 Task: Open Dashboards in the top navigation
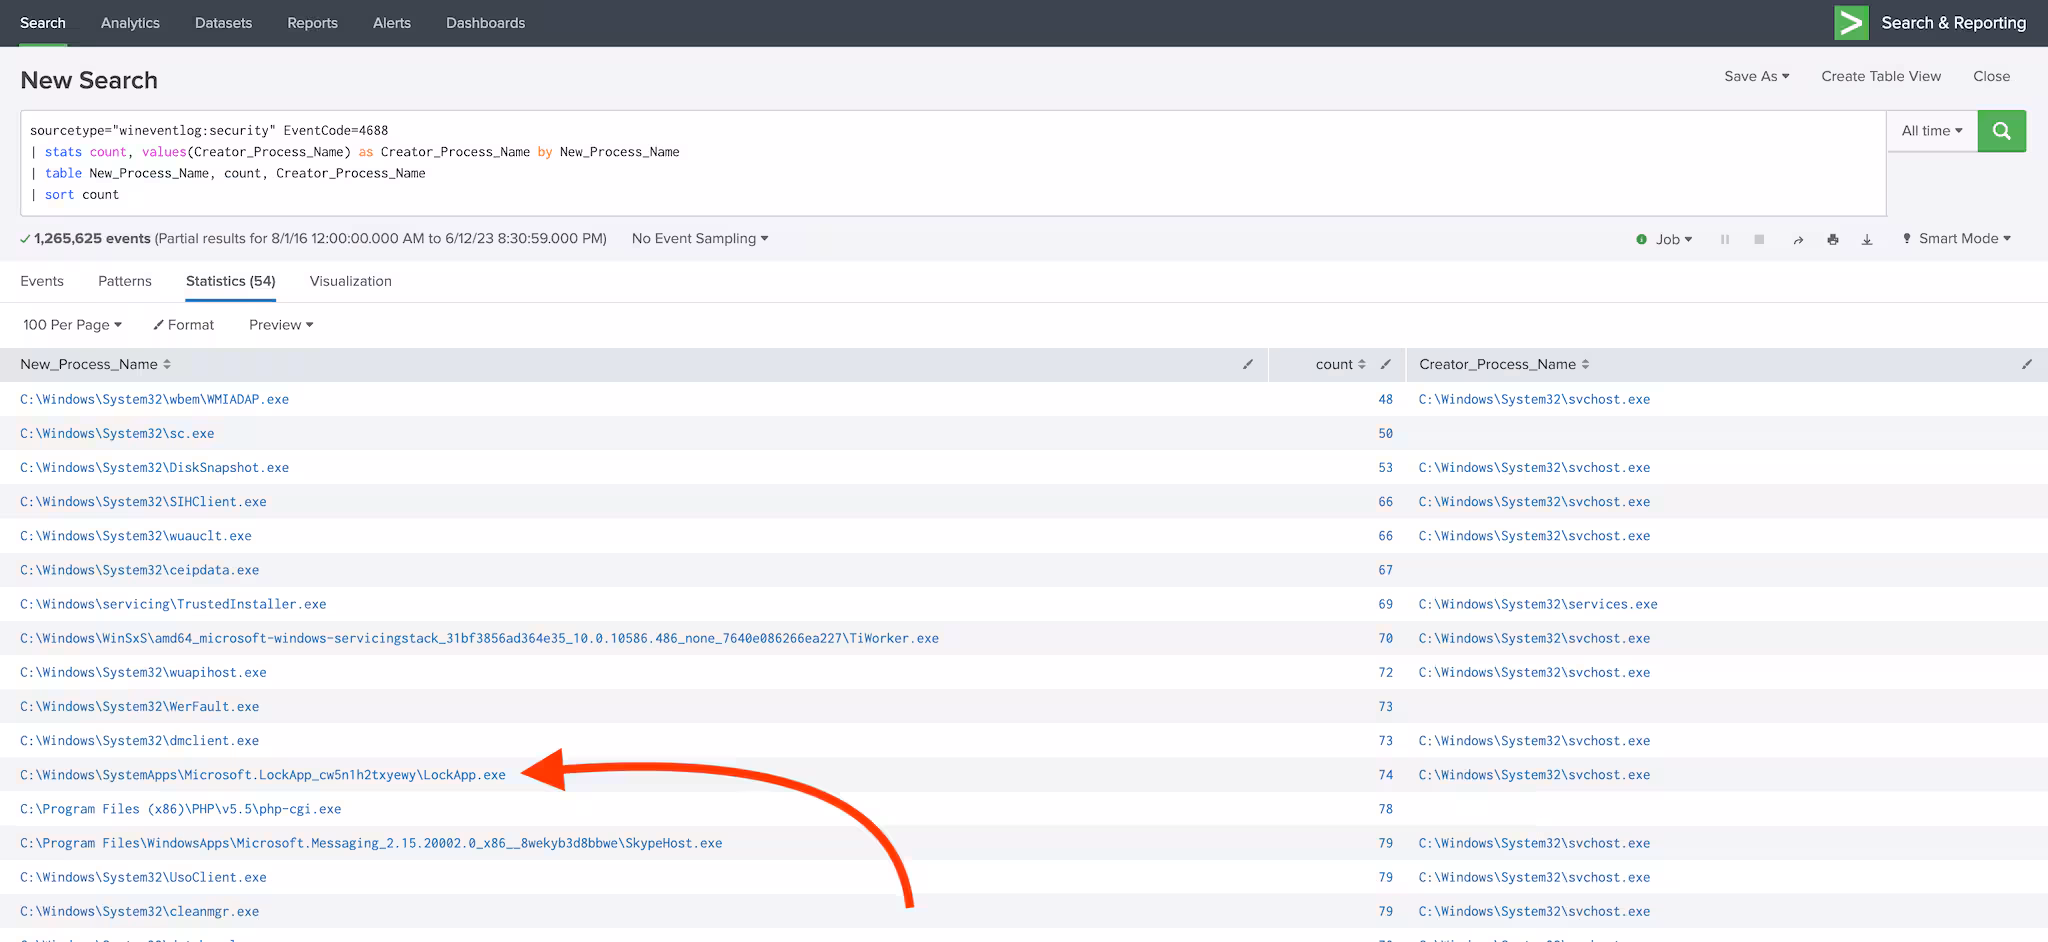click(485, 23)
